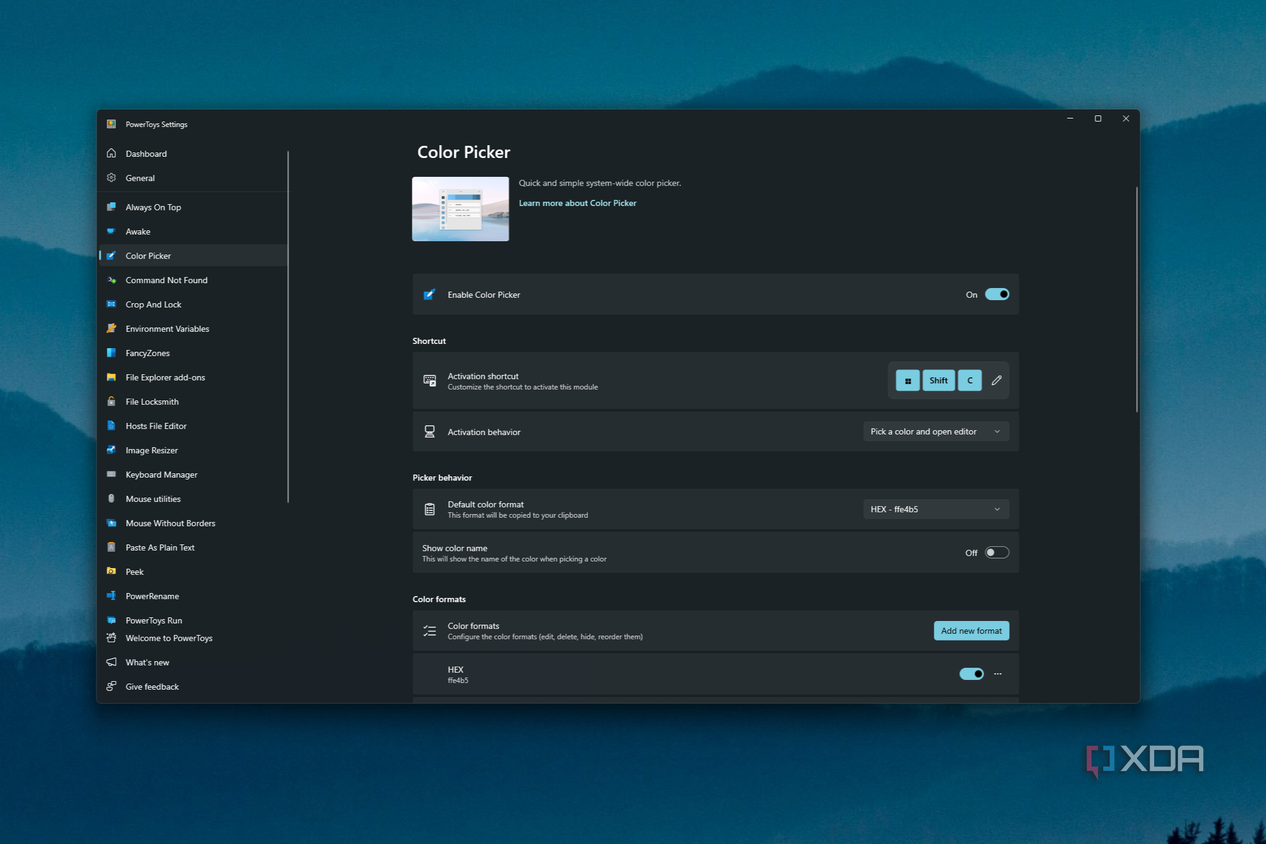Toggle Show color name switch
Viewport: 1266px width, 844px height.
(997, 552)
